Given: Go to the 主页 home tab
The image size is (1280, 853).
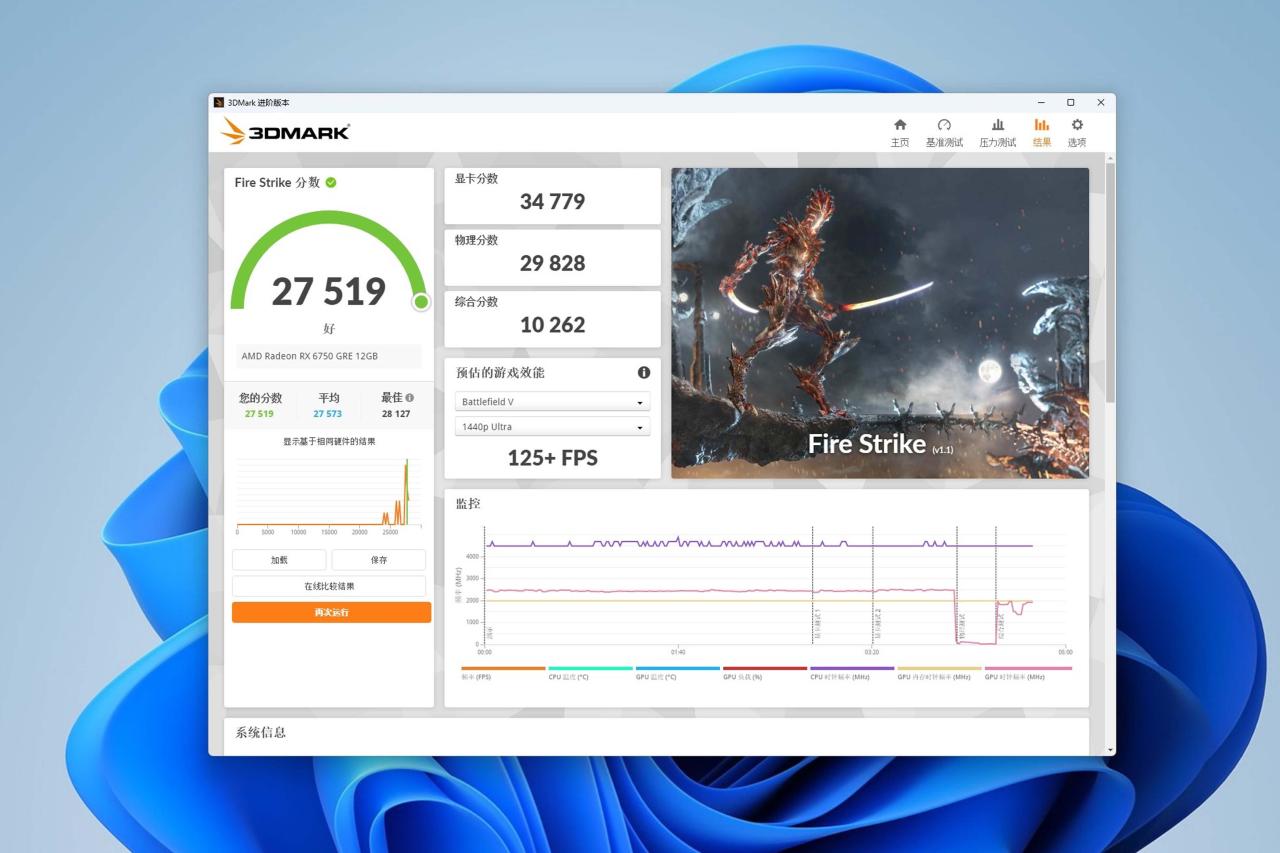Looking at the screenshot, I should point(900,132).
